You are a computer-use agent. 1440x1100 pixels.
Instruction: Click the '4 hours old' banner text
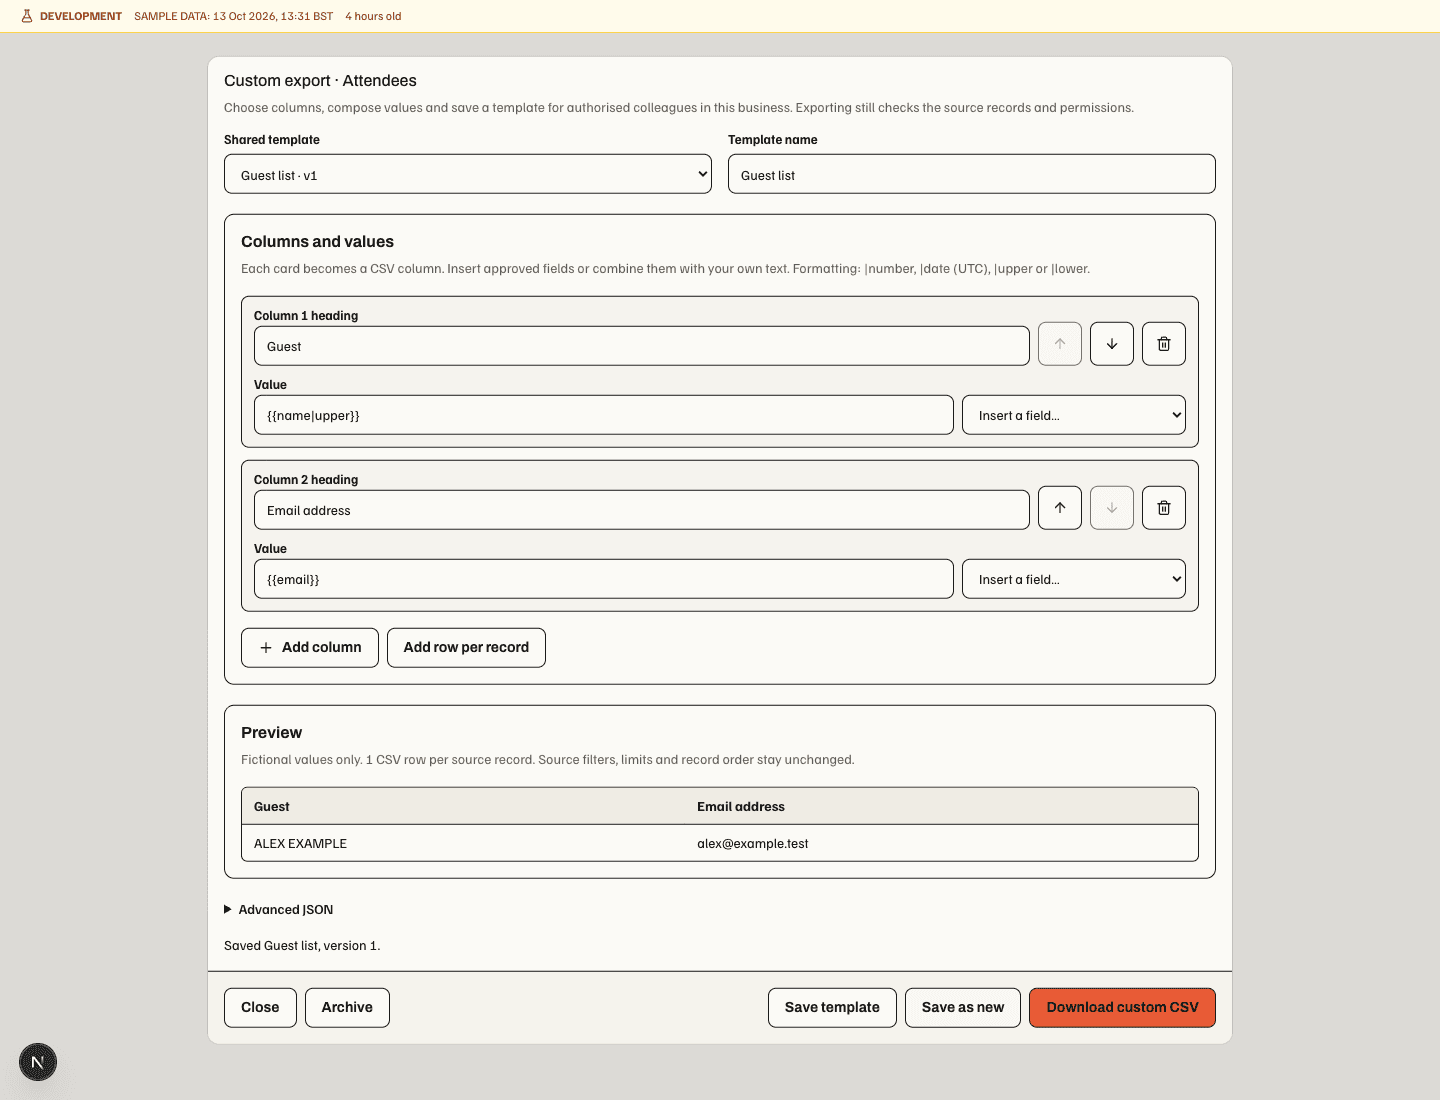point(373,16)
